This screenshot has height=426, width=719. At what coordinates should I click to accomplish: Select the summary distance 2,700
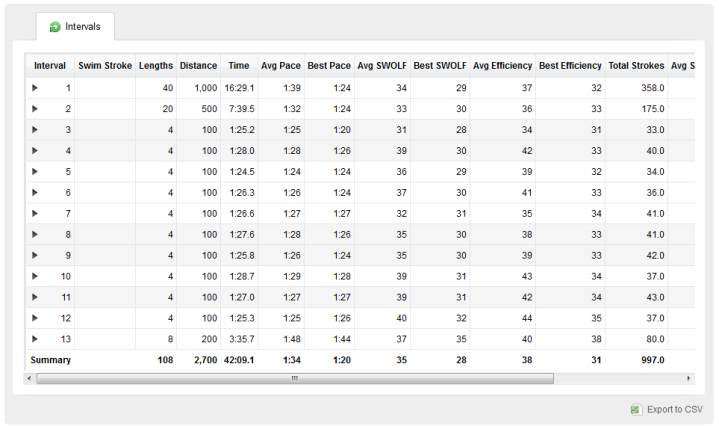(x=205, y=360)
